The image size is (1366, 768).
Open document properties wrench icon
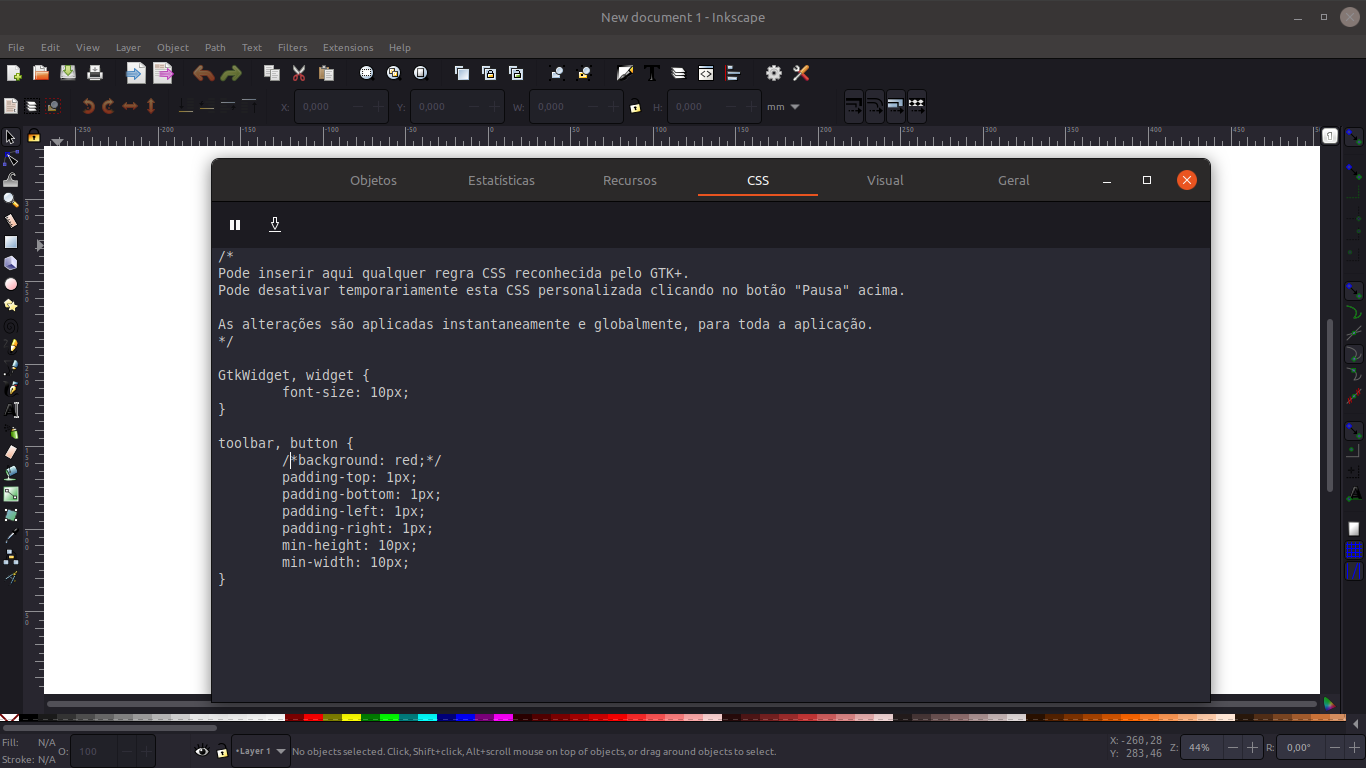(x=801, y=73)
